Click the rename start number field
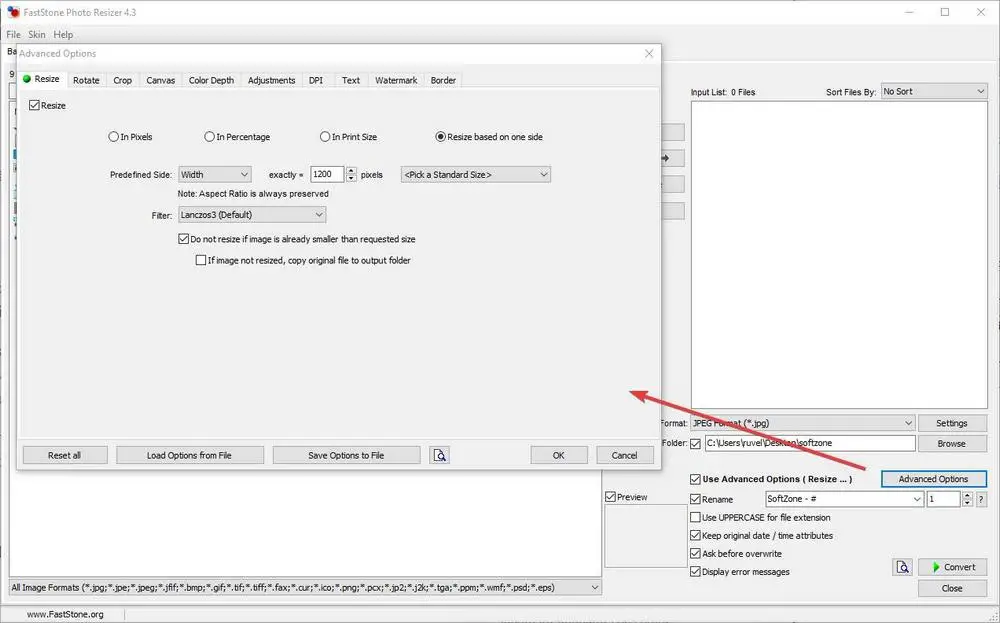 point(943,499)
